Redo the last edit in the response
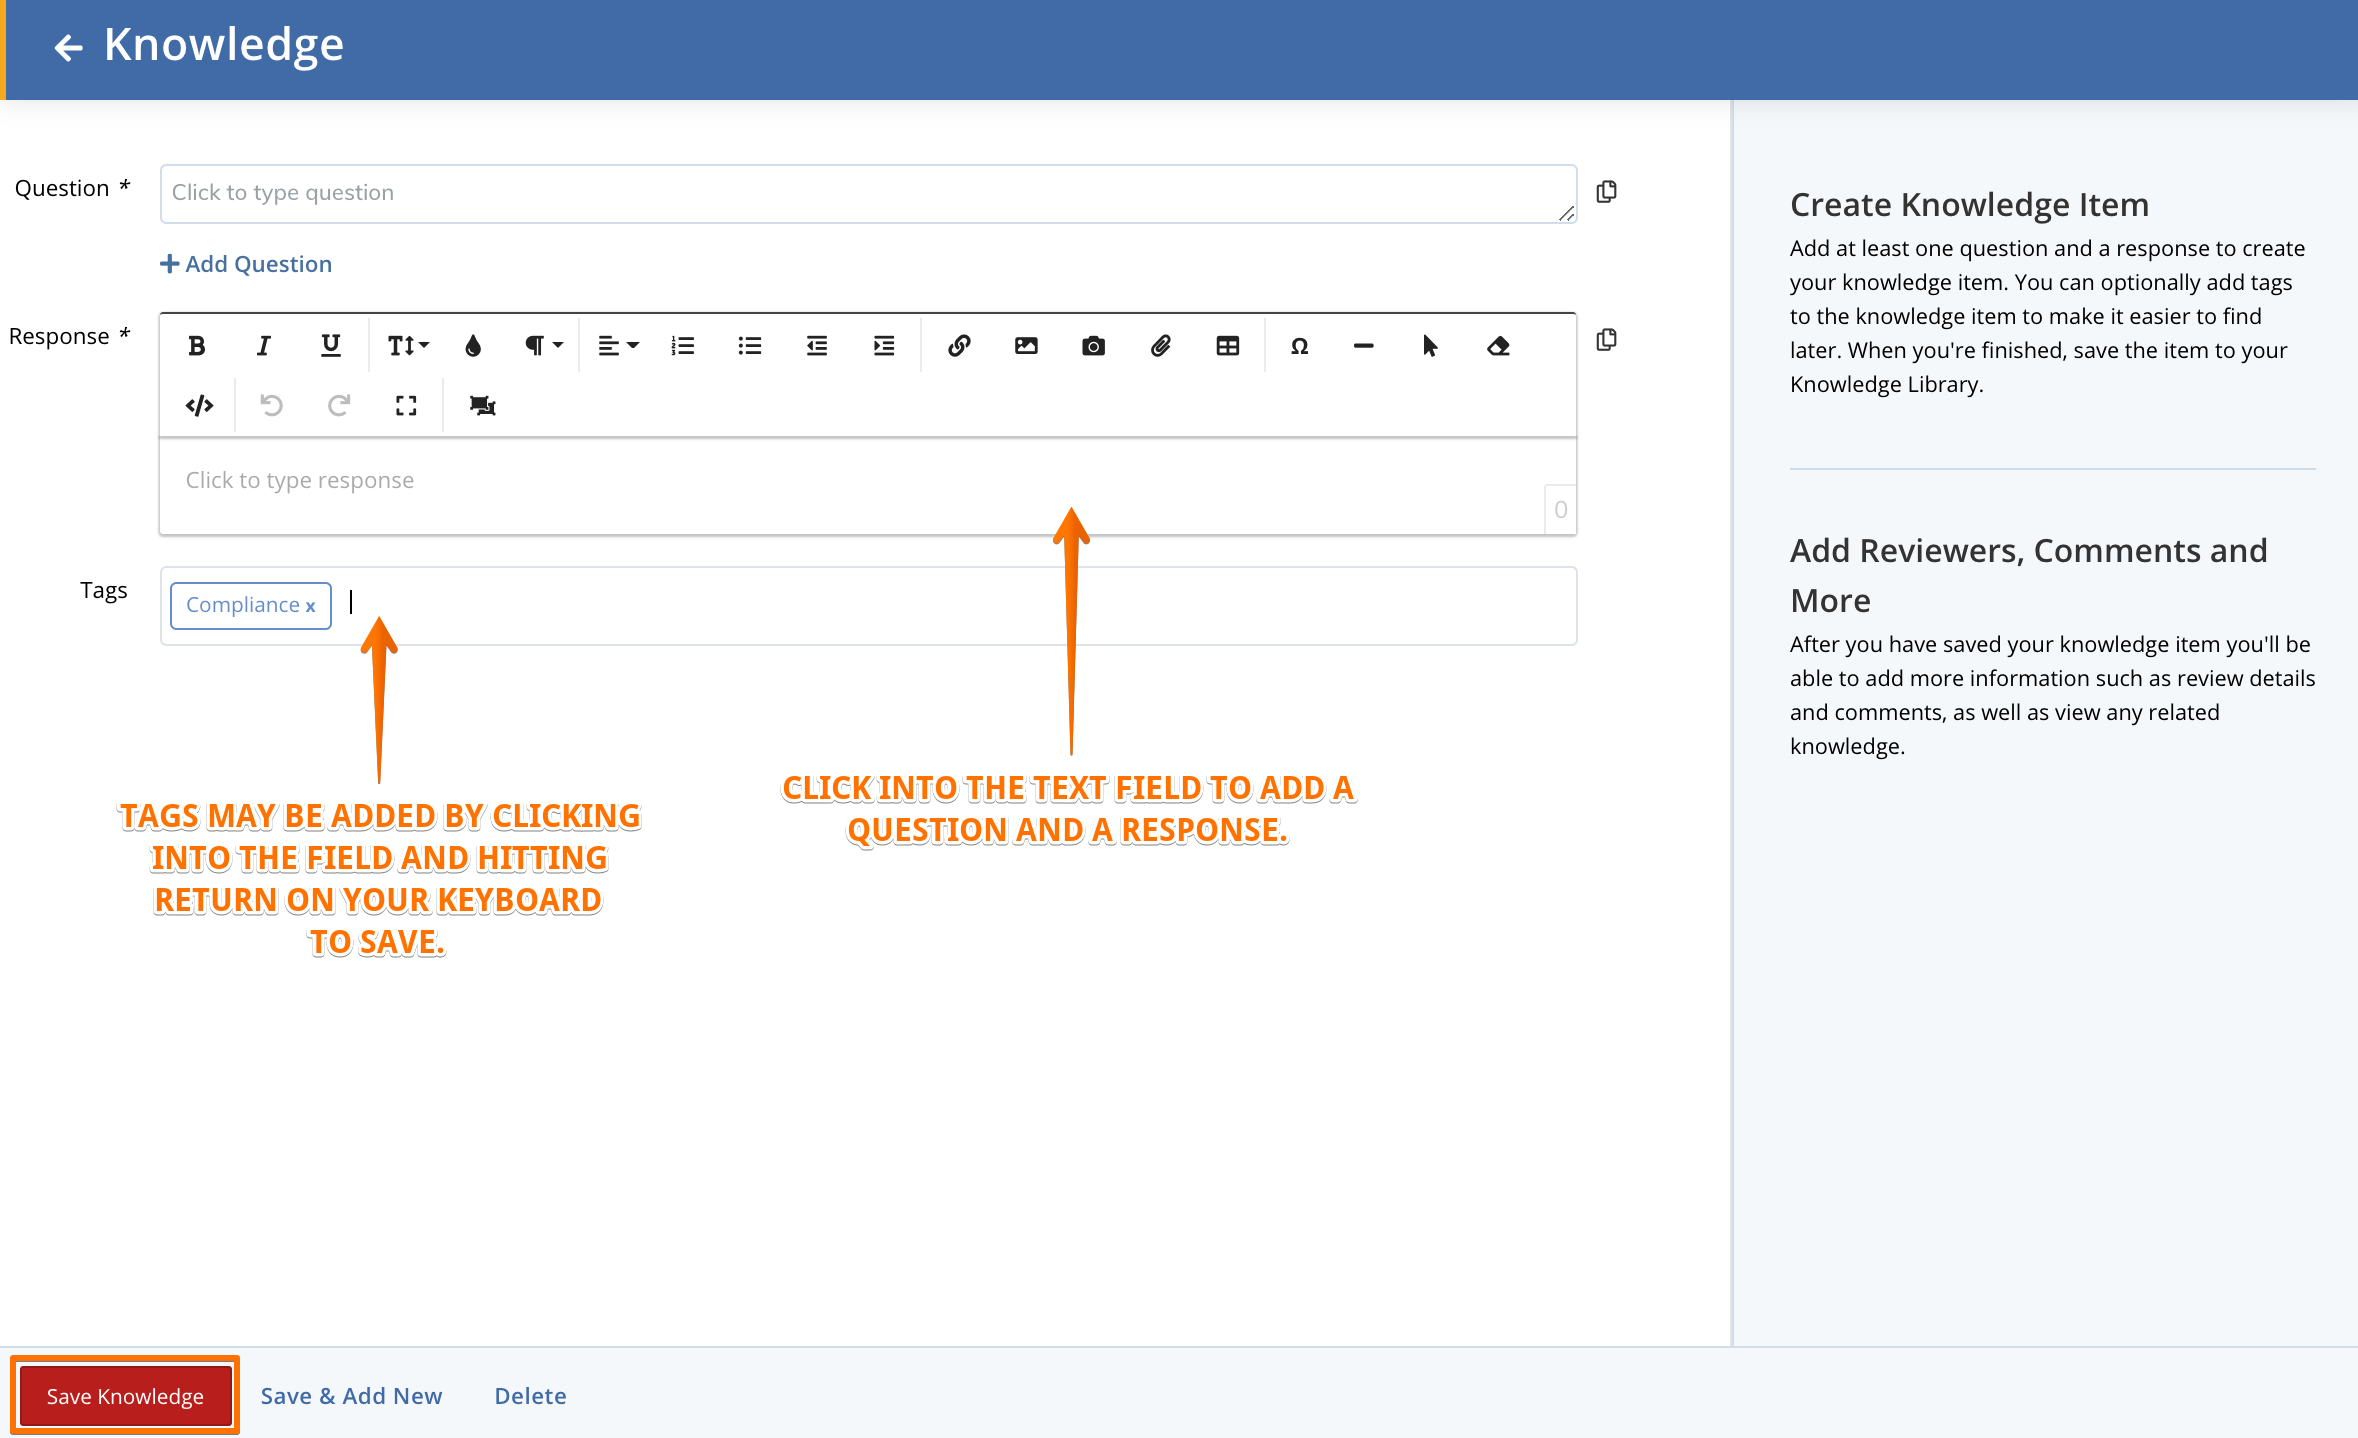The image size is (2358, 1438). (x=339, y=405)
